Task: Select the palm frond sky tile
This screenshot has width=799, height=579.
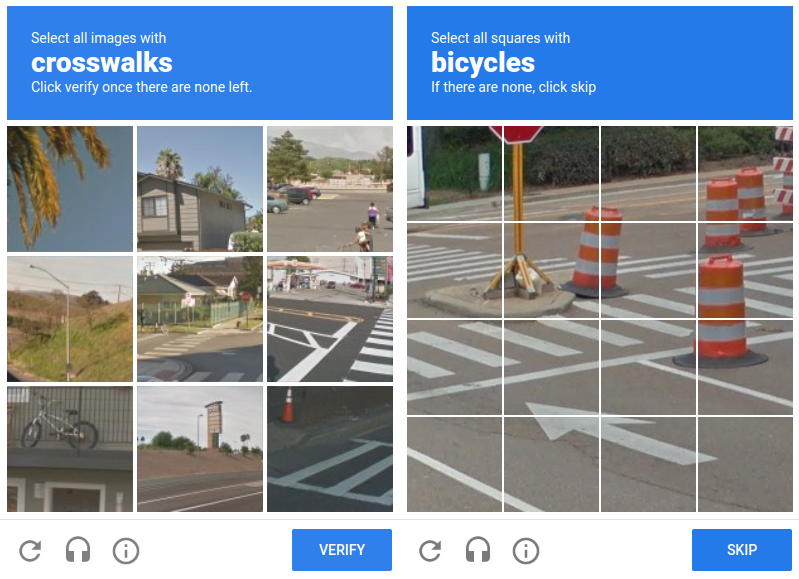Action: 70,189
